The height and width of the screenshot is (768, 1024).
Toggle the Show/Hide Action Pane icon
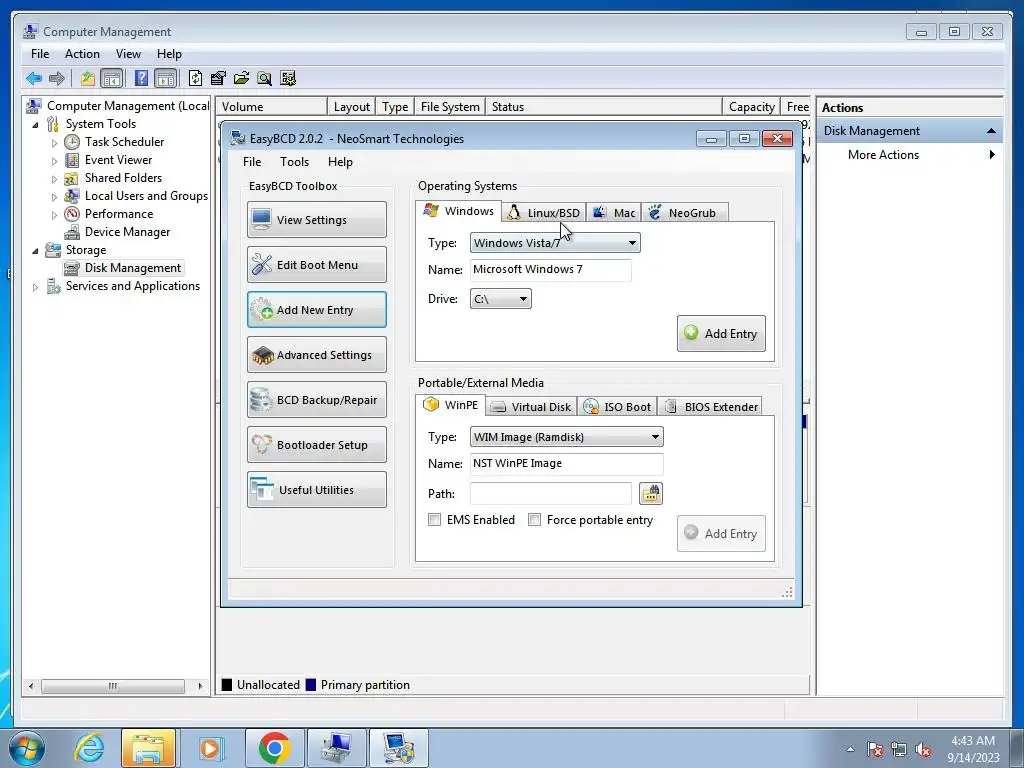(166, 78)
